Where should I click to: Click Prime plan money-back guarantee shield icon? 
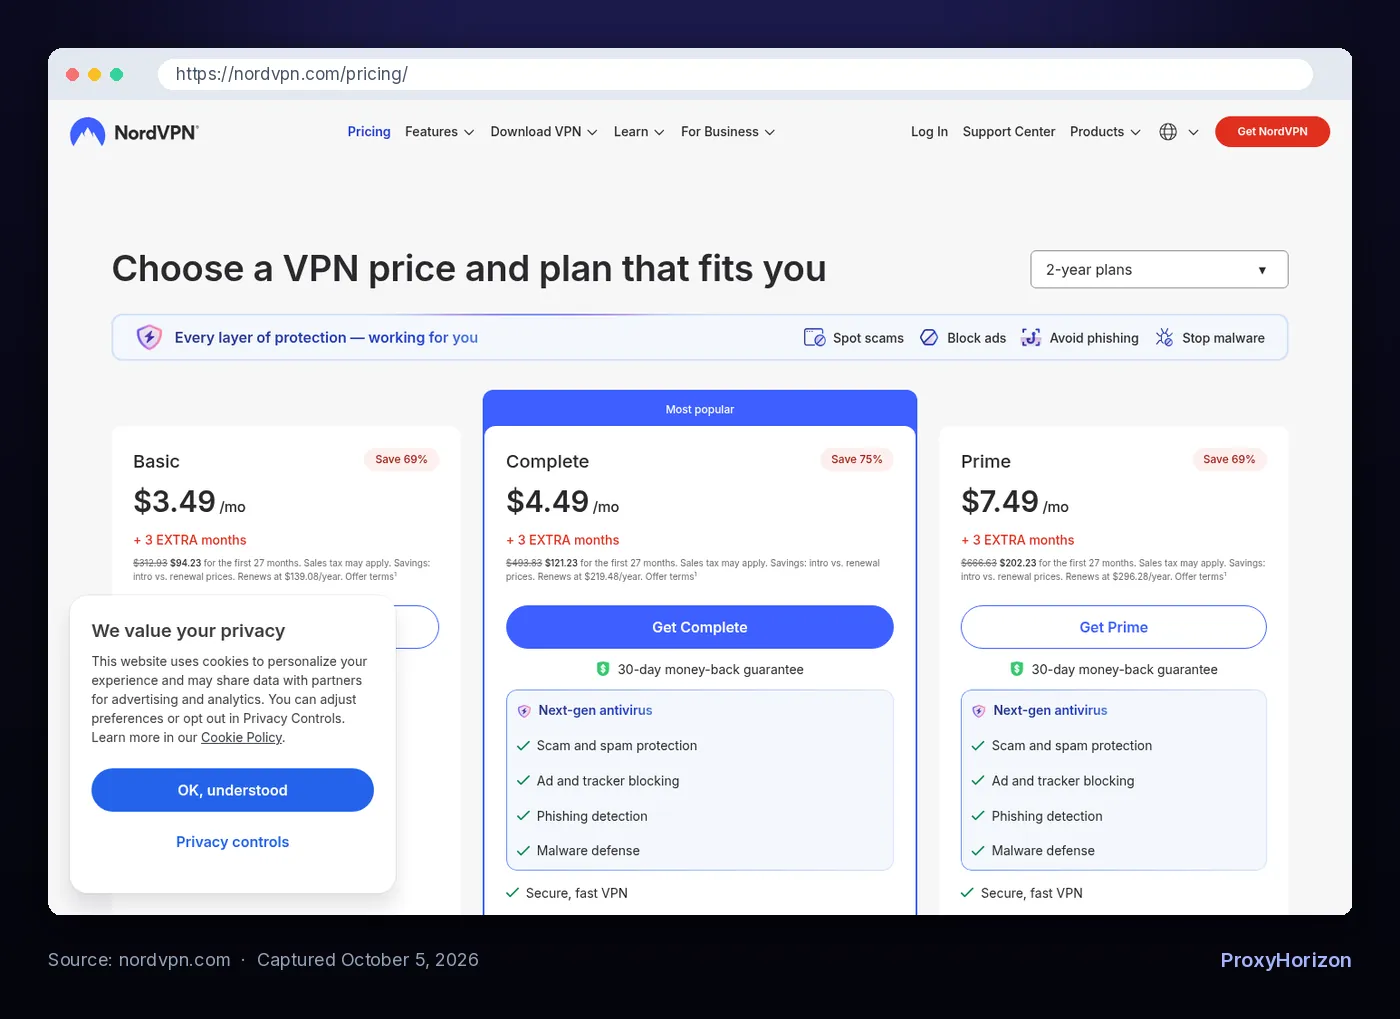tap(1017, 669)
